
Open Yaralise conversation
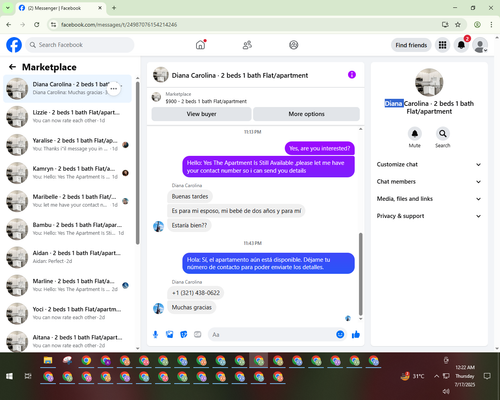point(68,145)
